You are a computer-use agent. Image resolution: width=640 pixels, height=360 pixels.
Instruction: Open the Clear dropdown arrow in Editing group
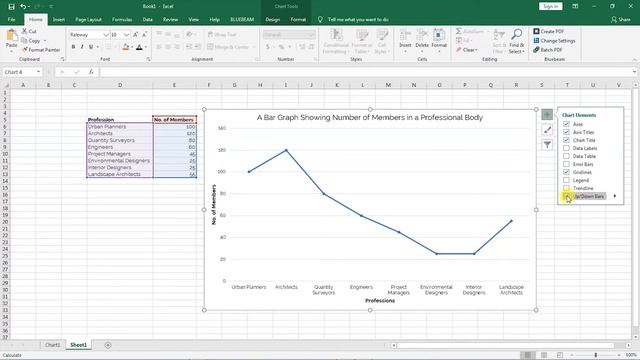[476, 50]
